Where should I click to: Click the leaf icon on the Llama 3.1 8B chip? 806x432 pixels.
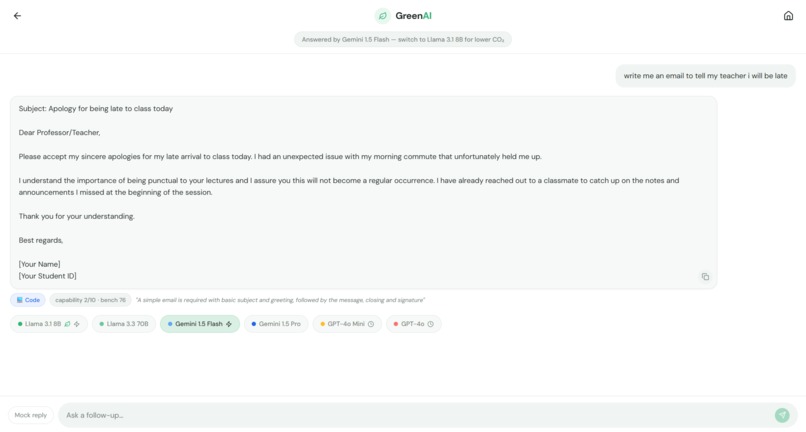67,324
